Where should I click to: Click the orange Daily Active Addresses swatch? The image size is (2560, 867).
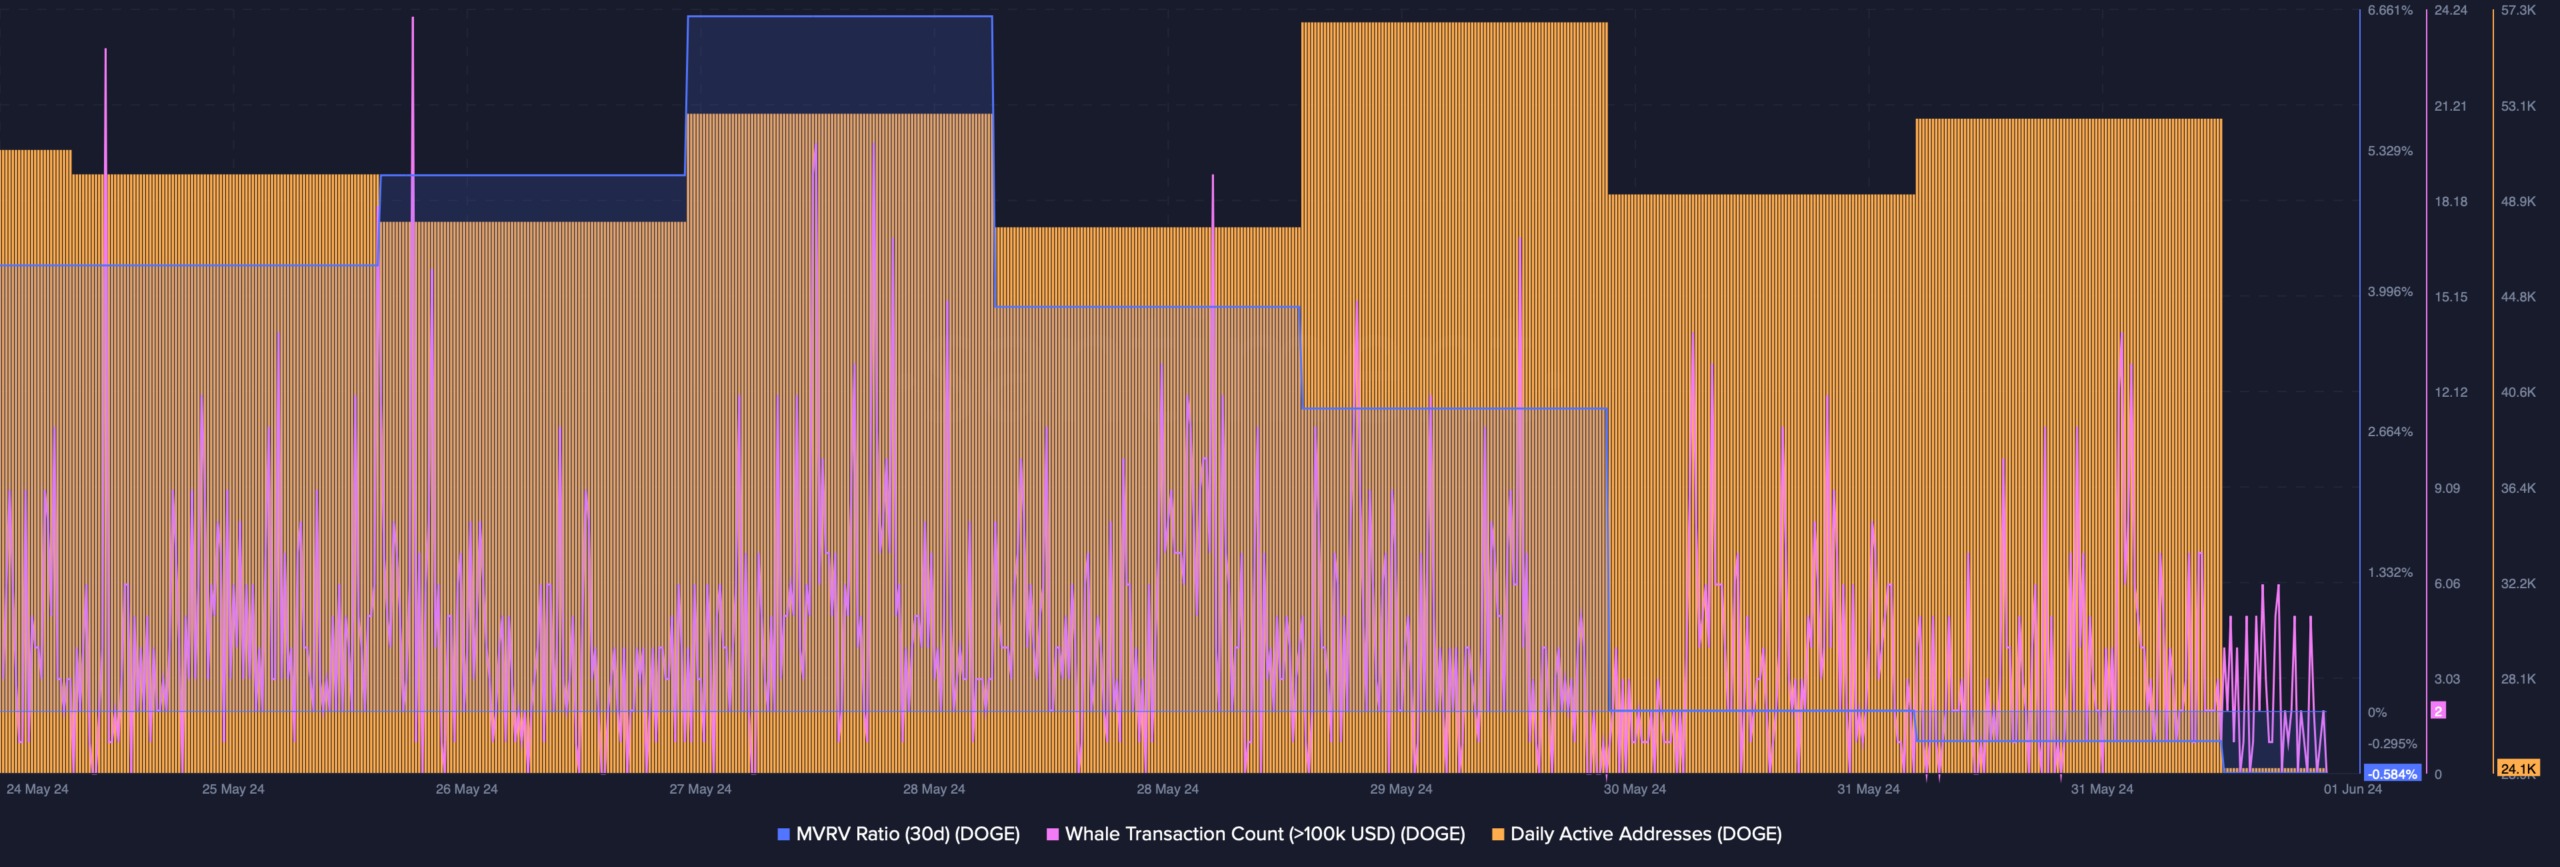pos(1498,834)
